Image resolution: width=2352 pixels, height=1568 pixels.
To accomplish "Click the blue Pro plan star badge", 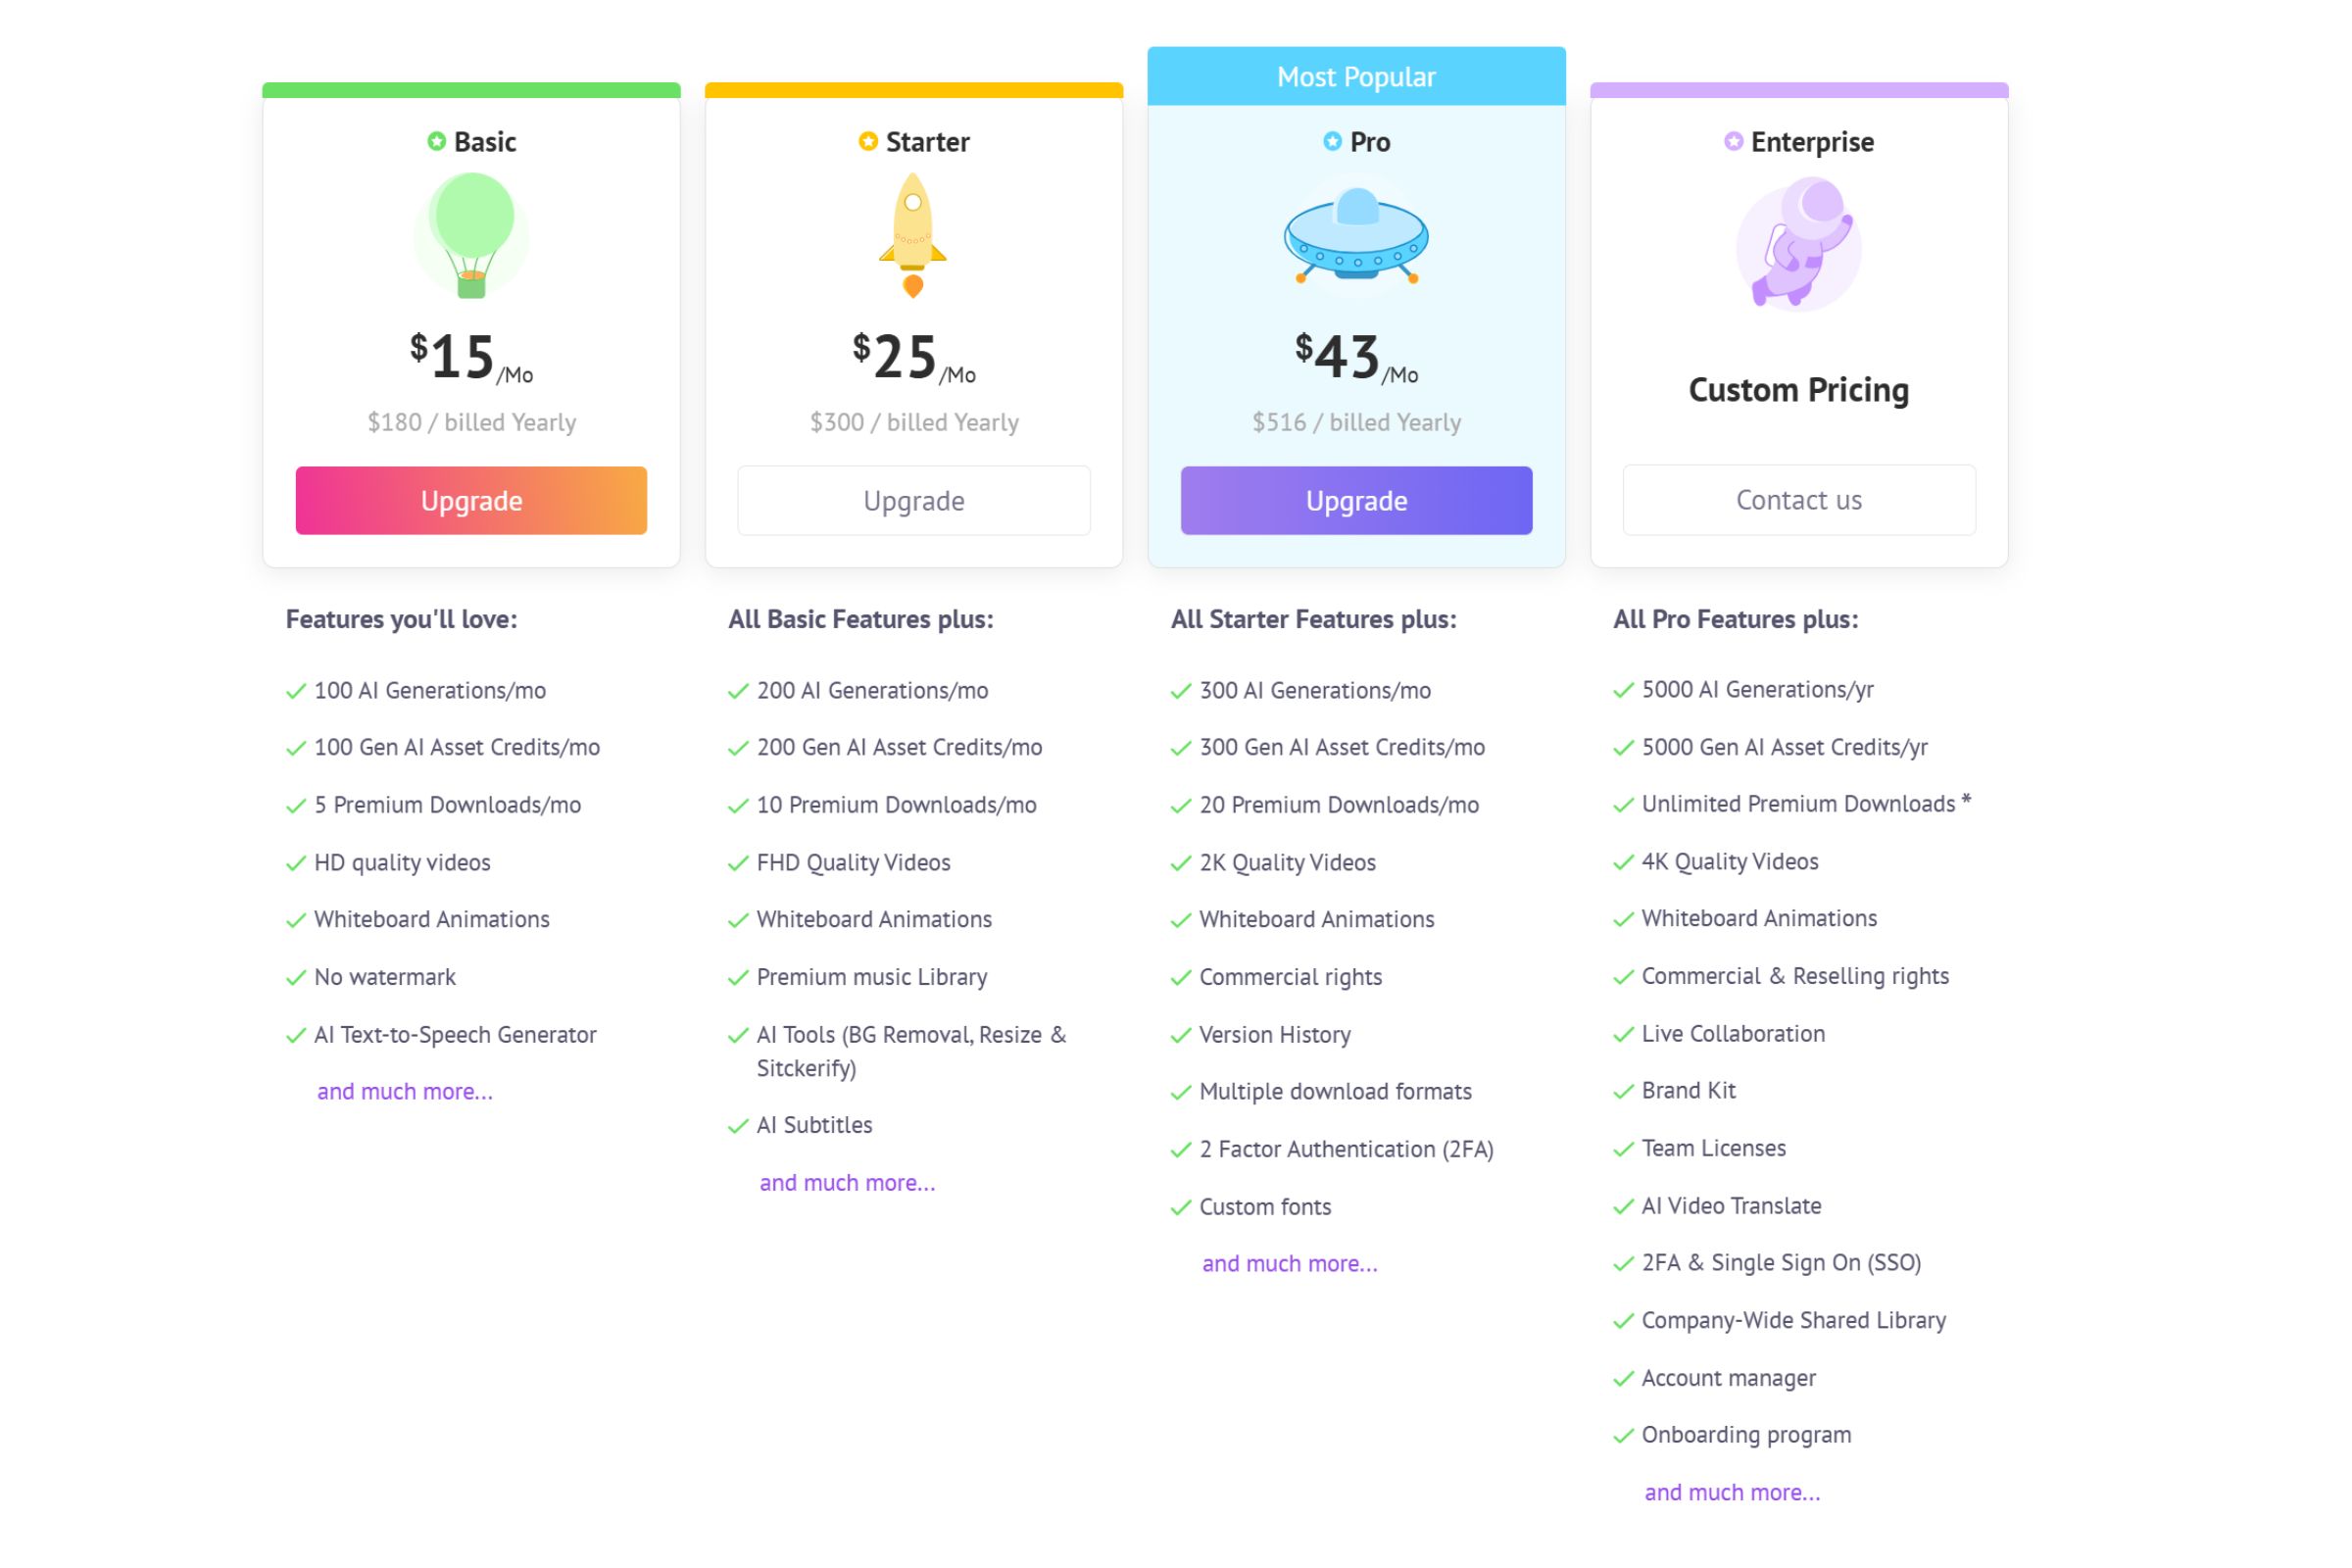I will tap(1332, 141).
